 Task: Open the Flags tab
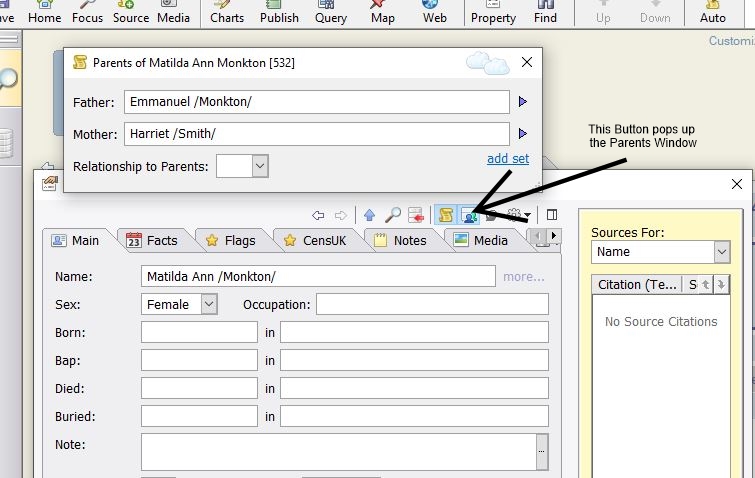click(229, 240)
